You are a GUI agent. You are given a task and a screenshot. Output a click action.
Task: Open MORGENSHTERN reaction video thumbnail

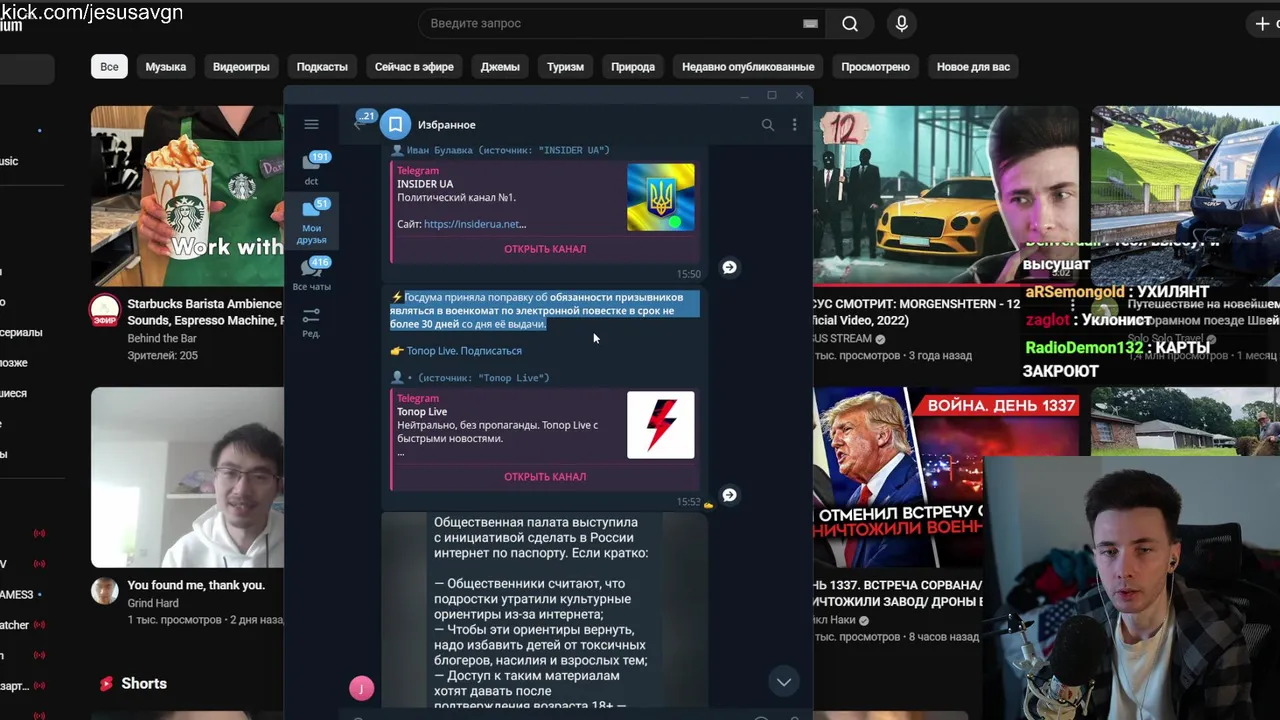(x=945, y=196)
